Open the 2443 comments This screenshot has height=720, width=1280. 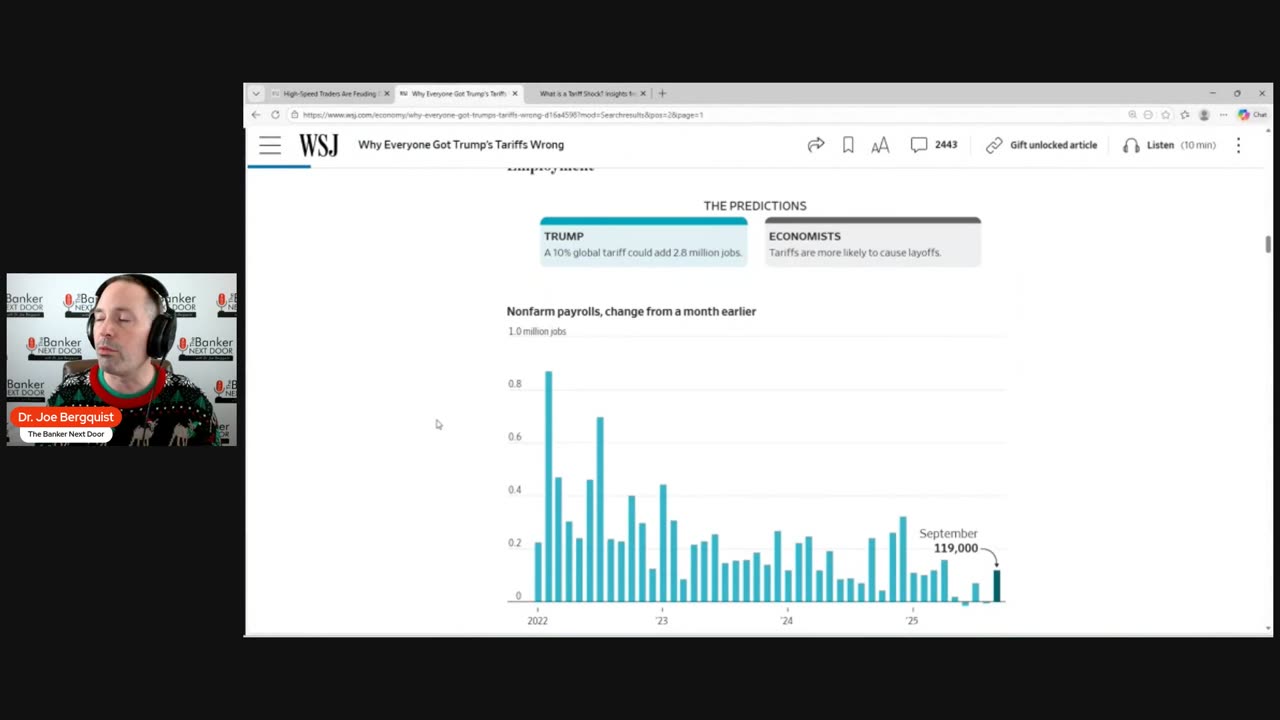click(934, 145)
